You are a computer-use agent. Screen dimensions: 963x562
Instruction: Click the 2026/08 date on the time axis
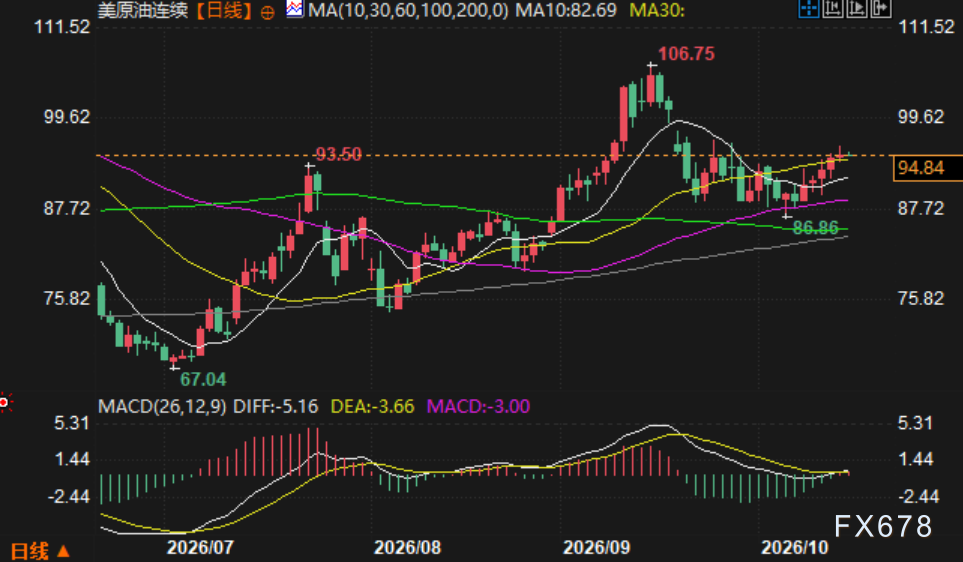tap(408, 547)
